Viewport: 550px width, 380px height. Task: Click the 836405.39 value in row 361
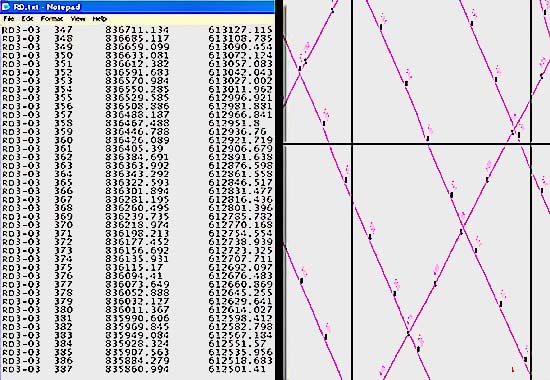coord(134,149)
